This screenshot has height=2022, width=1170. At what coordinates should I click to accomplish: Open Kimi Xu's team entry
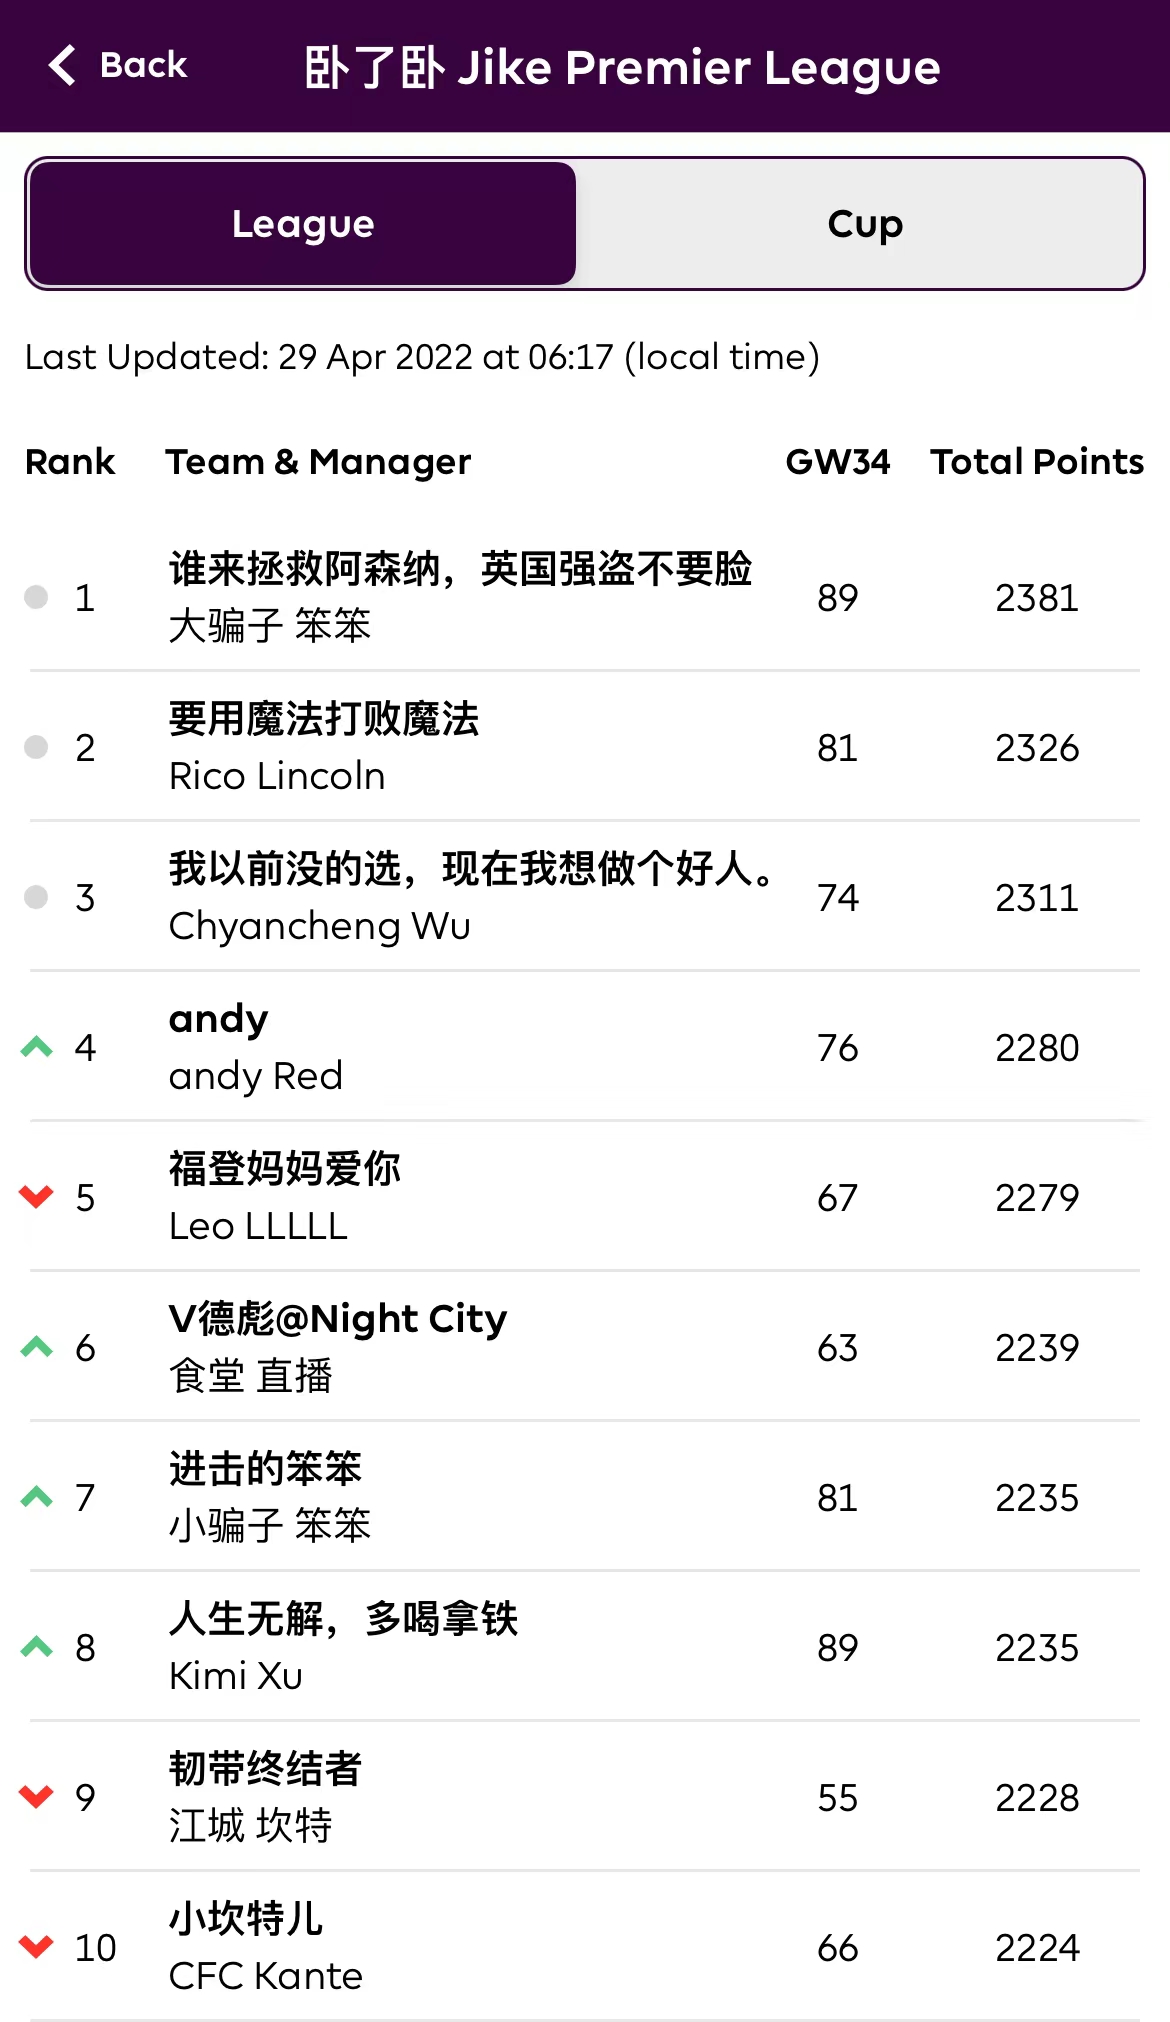[x=236, y=1676]
